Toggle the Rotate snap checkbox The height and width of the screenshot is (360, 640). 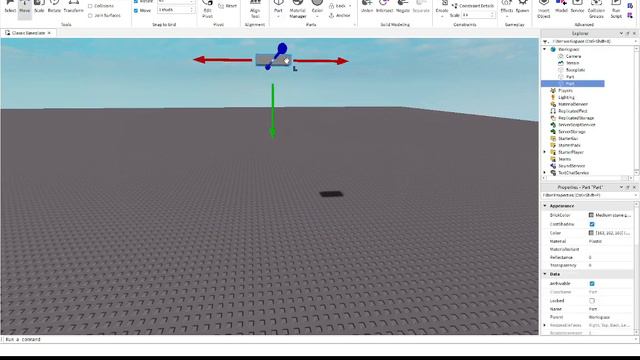136,1
